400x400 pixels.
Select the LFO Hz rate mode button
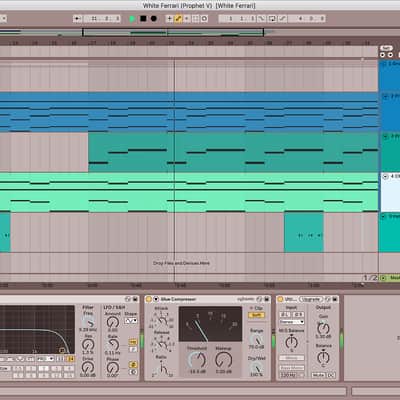point(133,342)
